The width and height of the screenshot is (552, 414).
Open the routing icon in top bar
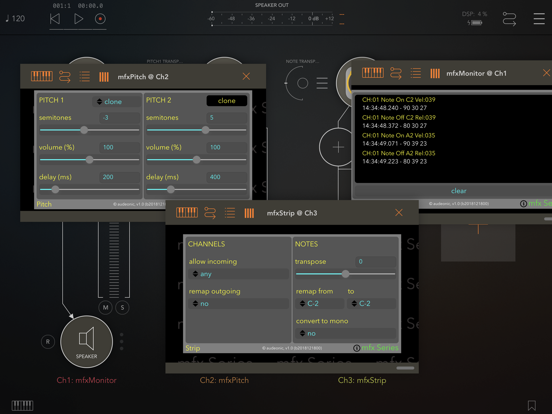pos(509,19)
